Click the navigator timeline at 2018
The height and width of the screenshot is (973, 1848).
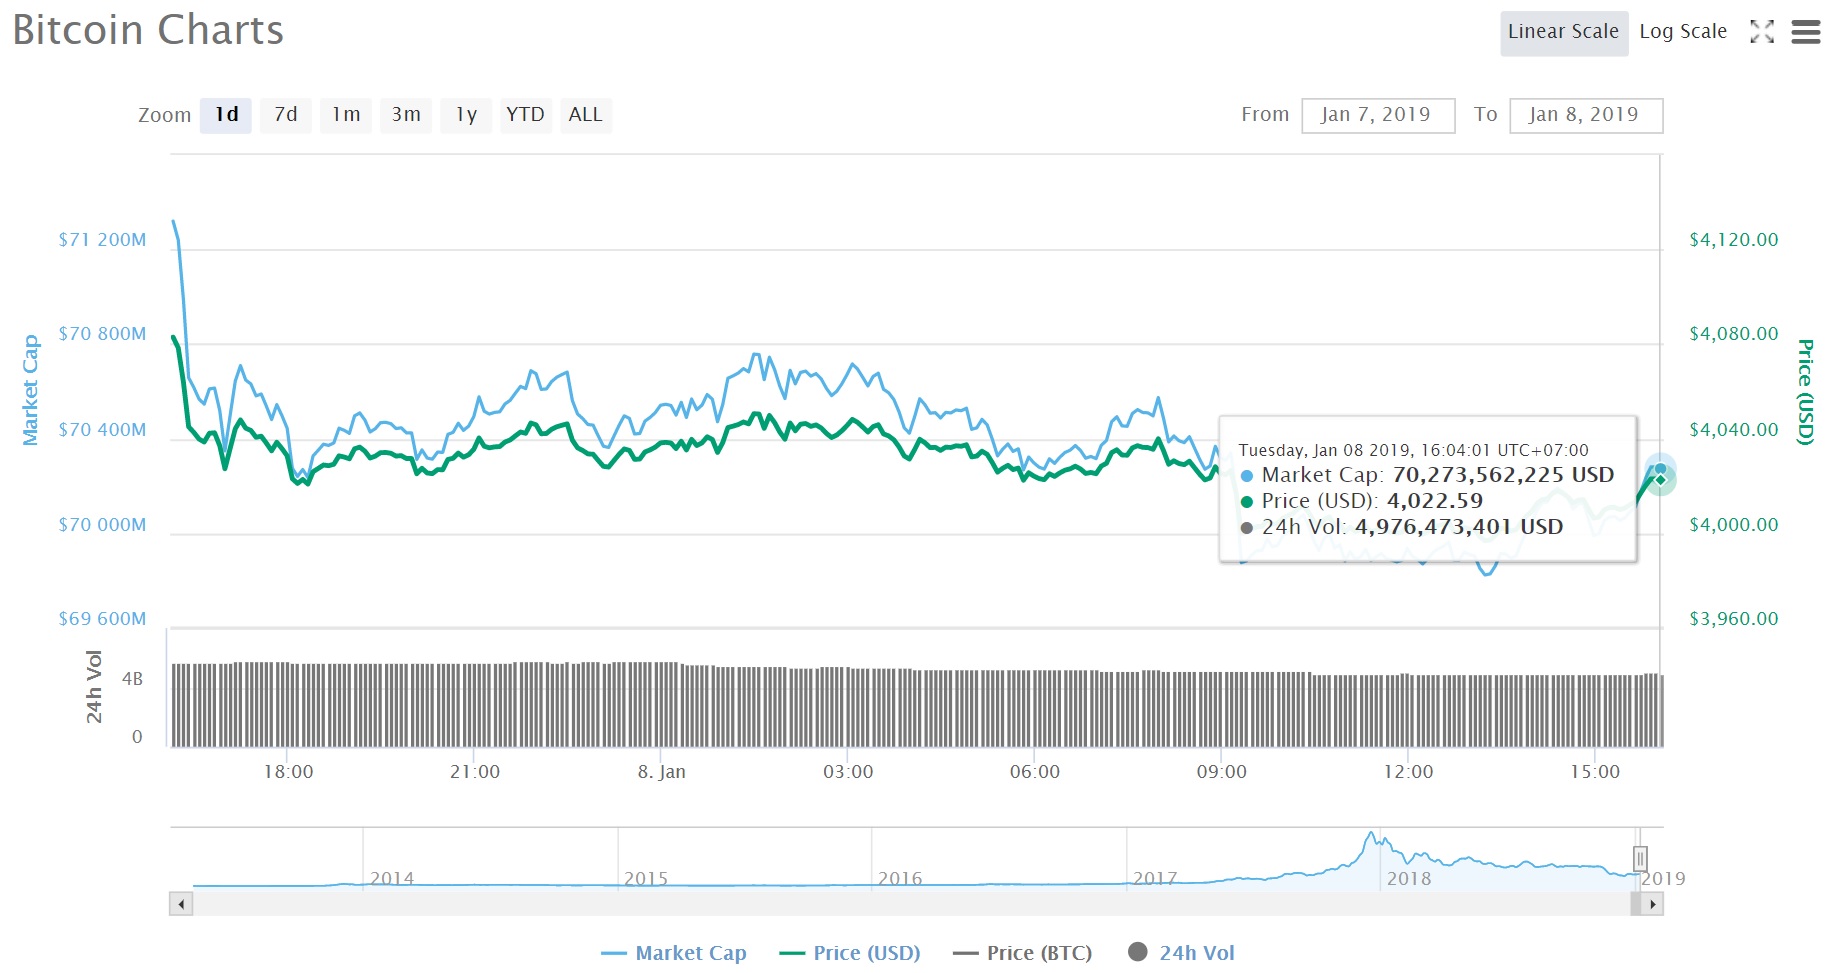coord(1409,879)
